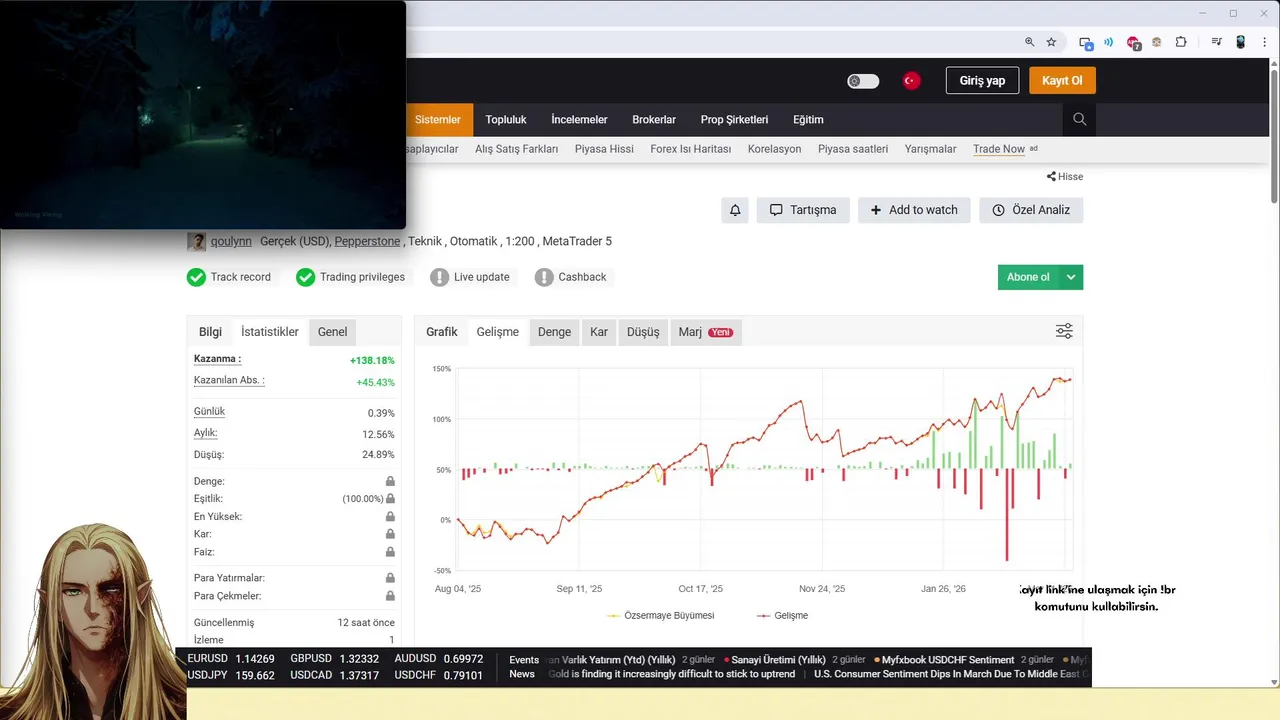
Task: Toggle the dark mode switch in header
Action: point(863,81)
